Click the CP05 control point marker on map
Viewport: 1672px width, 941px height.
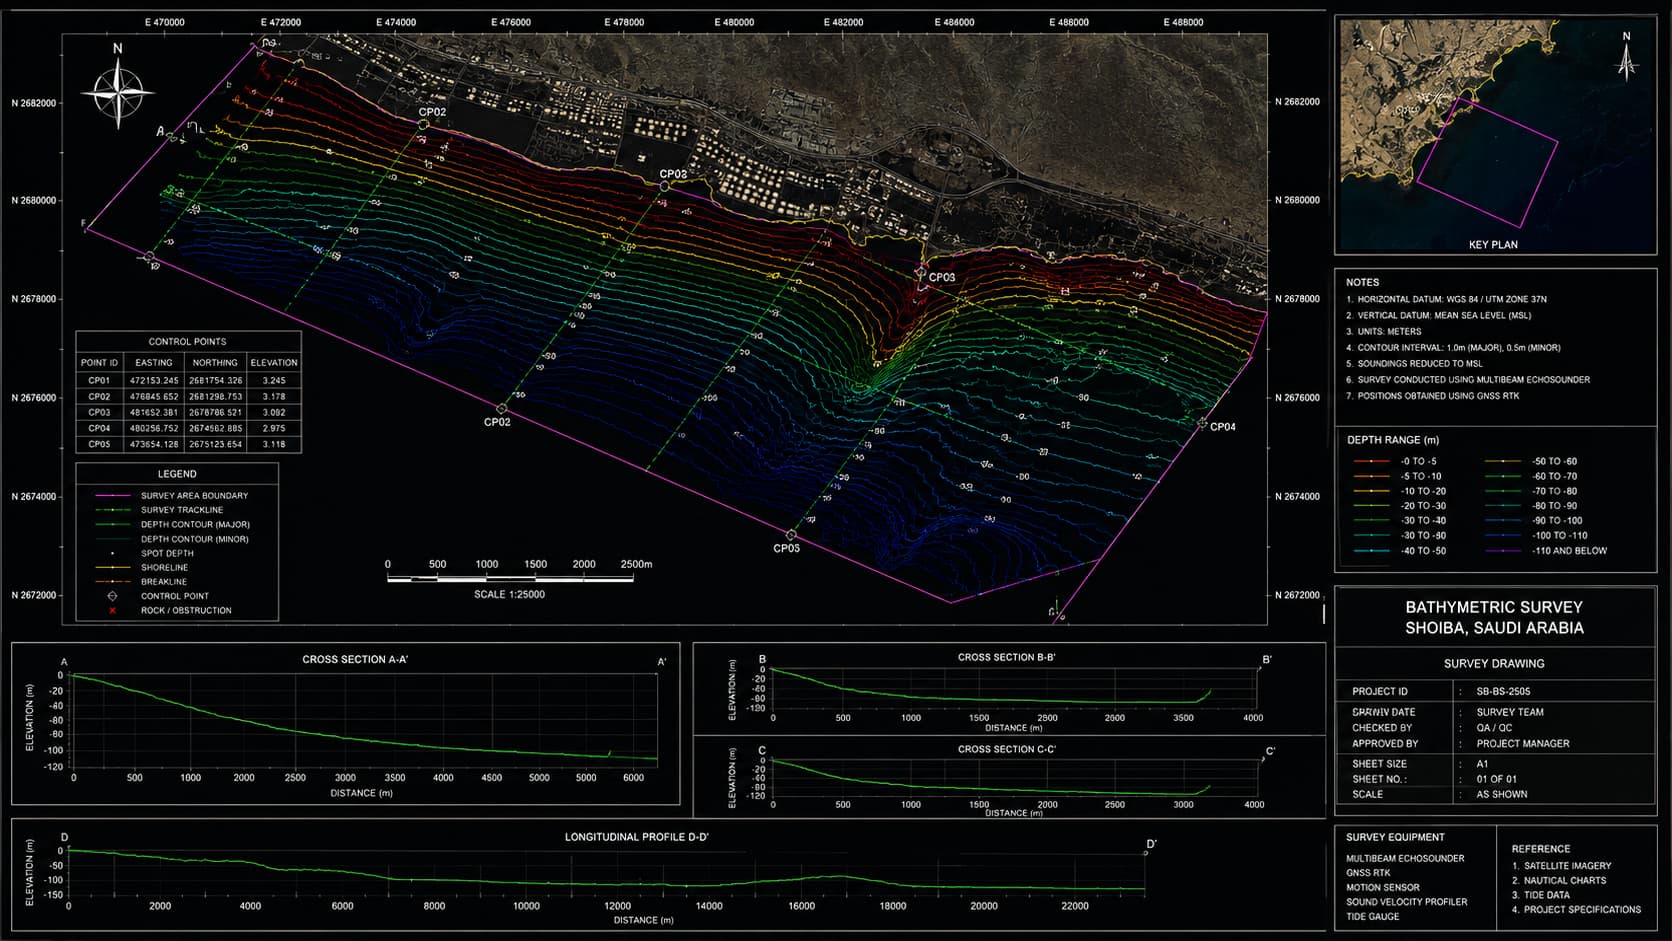(790, 535)
